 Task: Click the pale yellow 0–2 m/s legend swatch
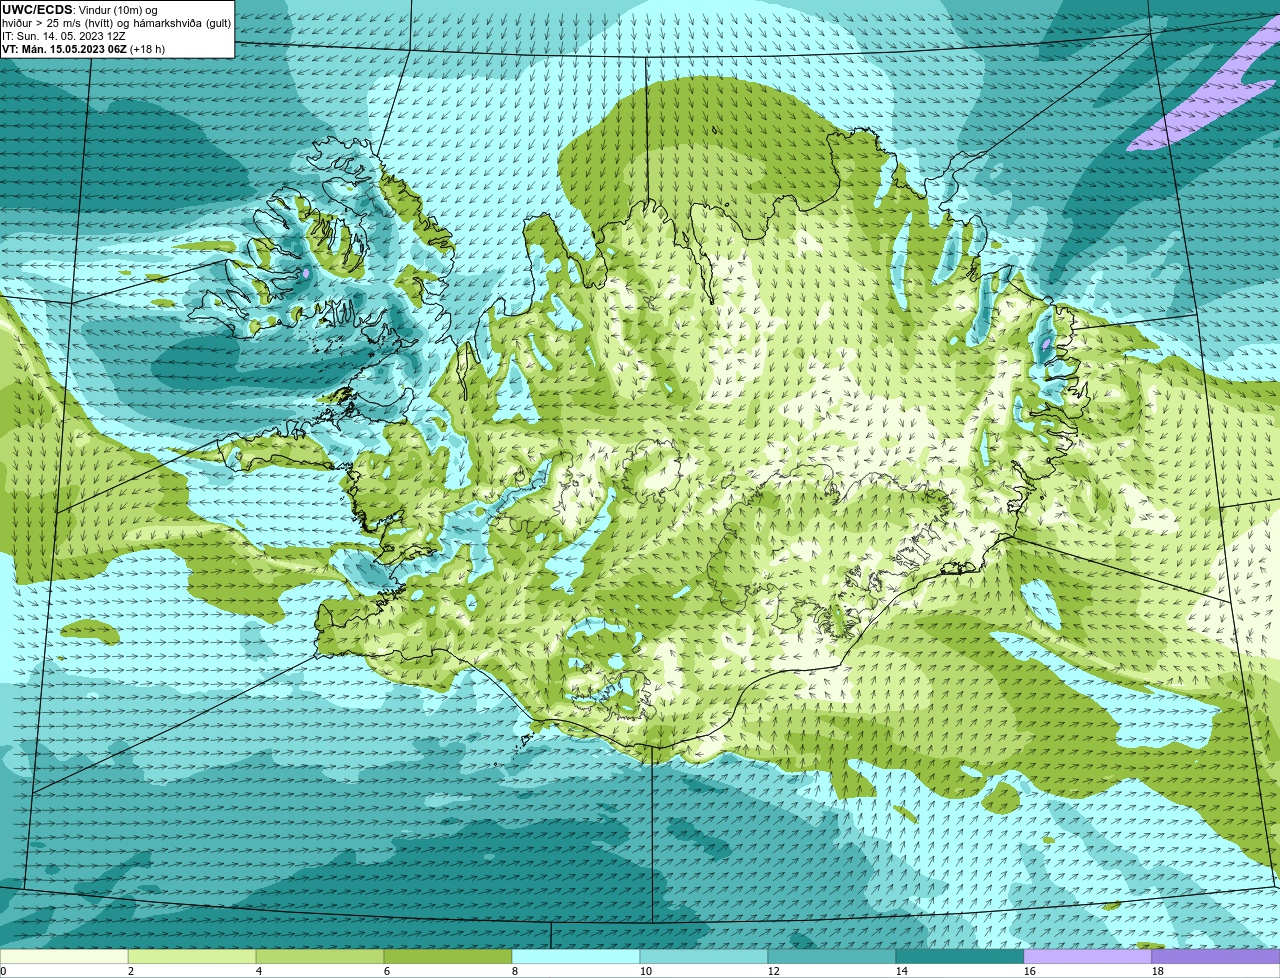pos(64,957)
